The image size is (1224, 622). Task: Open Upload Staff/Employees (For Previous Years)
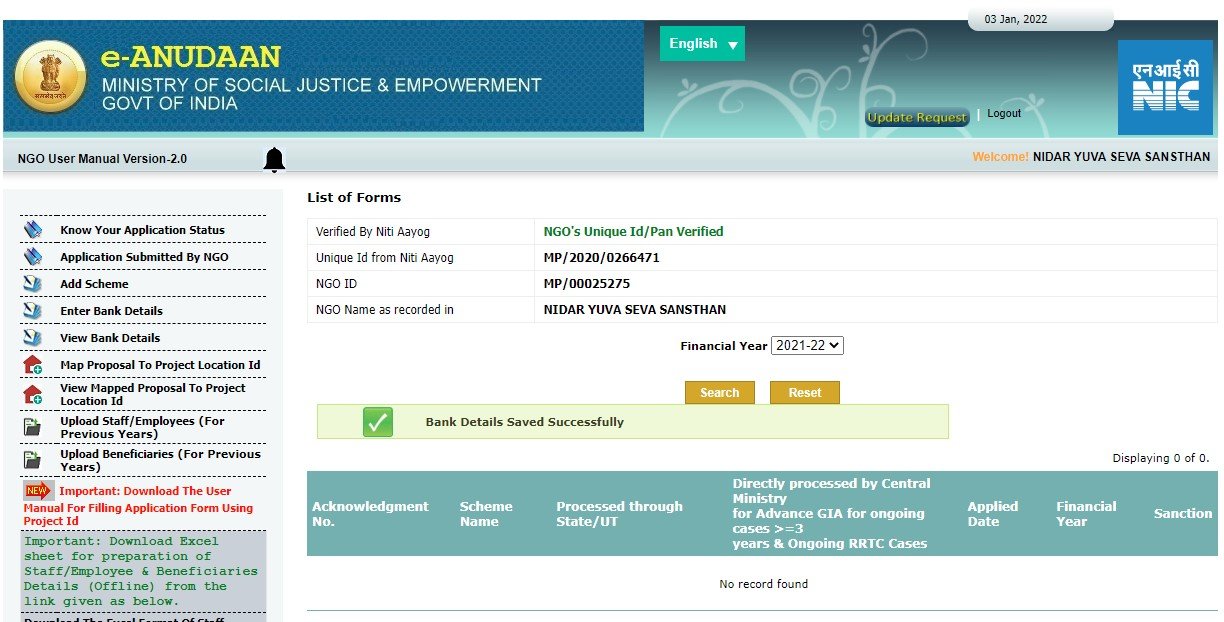(142, 427)
